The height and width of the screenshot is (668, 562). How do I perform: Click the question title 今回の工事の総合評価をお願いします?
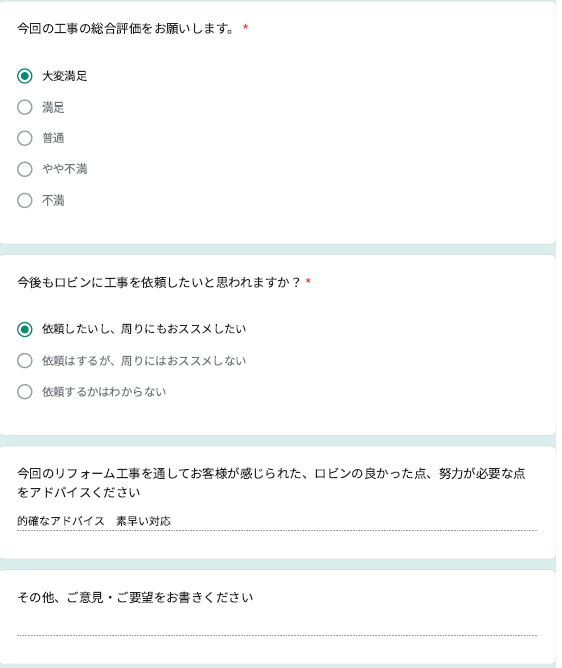126,29
